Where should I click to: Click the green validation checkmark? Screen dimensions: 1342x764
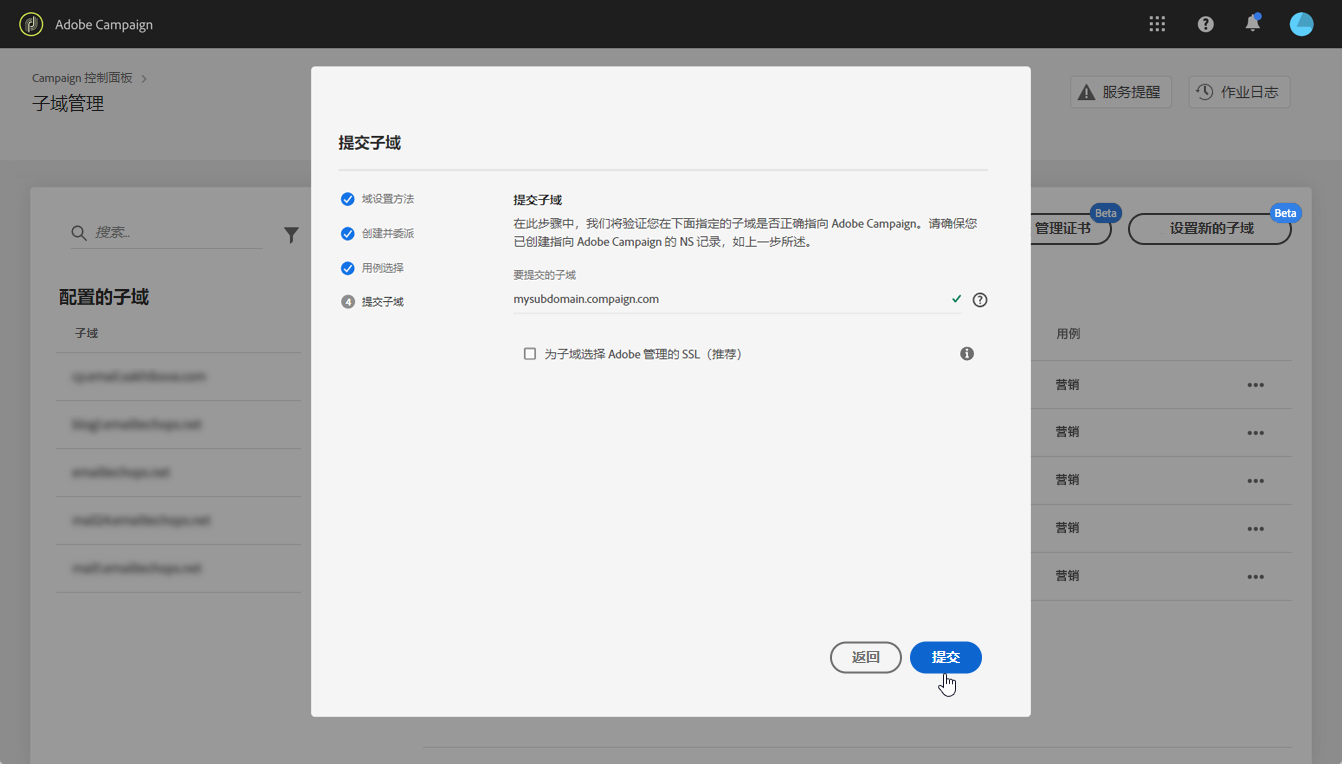point(957,299)
